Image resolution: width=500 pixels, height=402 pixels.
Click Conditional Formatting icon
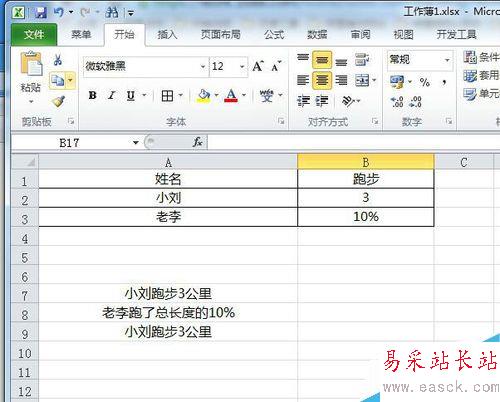[470, 57]
